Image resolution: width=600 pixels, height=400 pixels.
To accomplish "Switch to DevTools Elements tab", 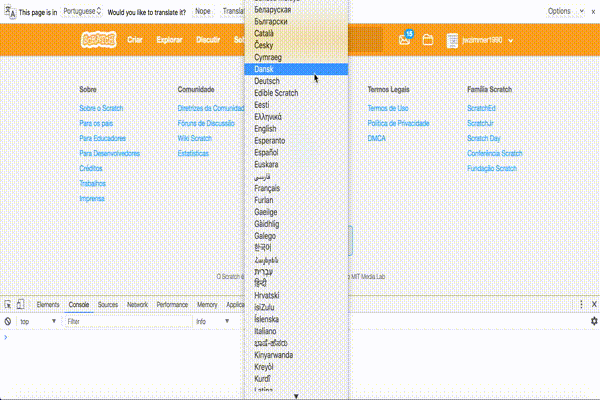I will [48, 305].
